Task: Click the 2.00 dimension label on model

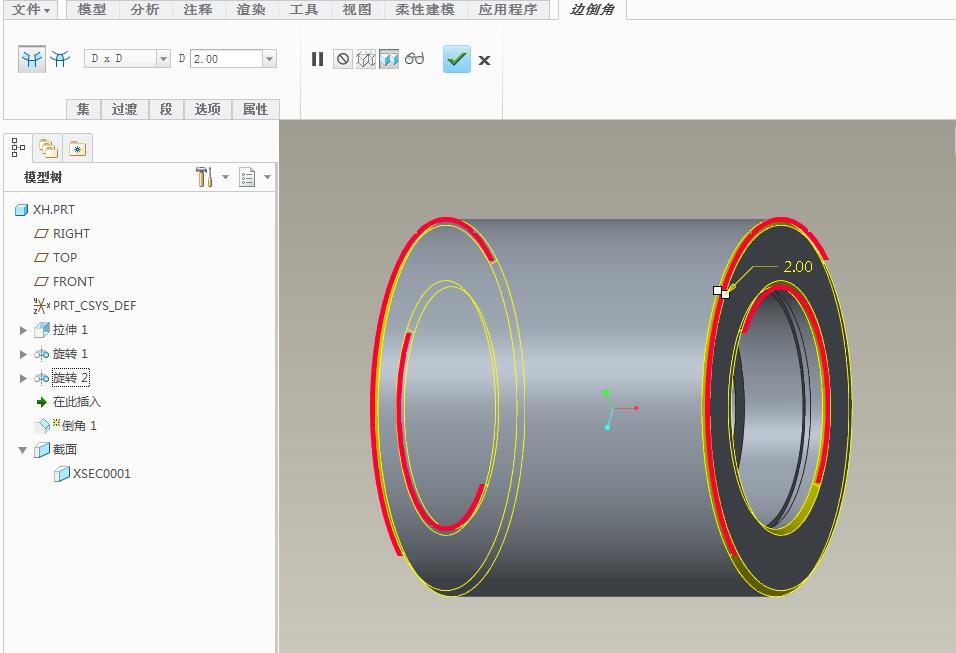Action: click(x=798, y=266)
